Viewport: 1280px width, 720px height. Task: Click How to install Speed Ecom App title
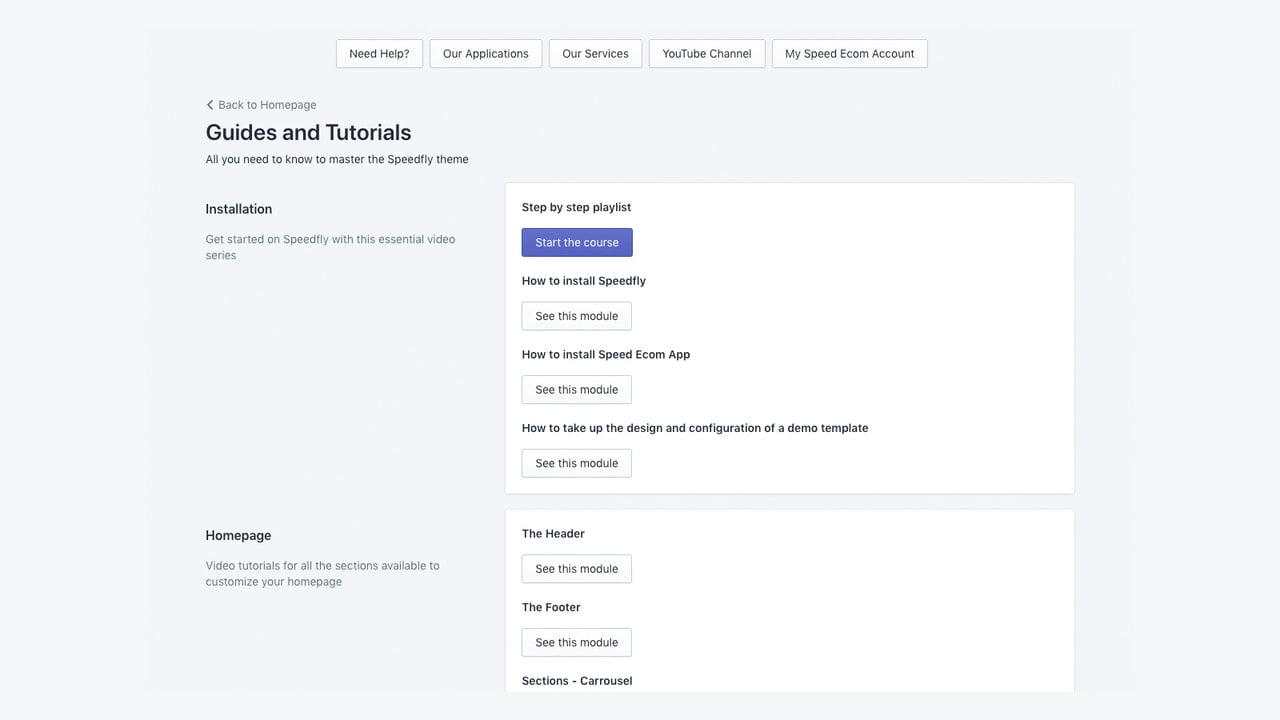[606, 354]
